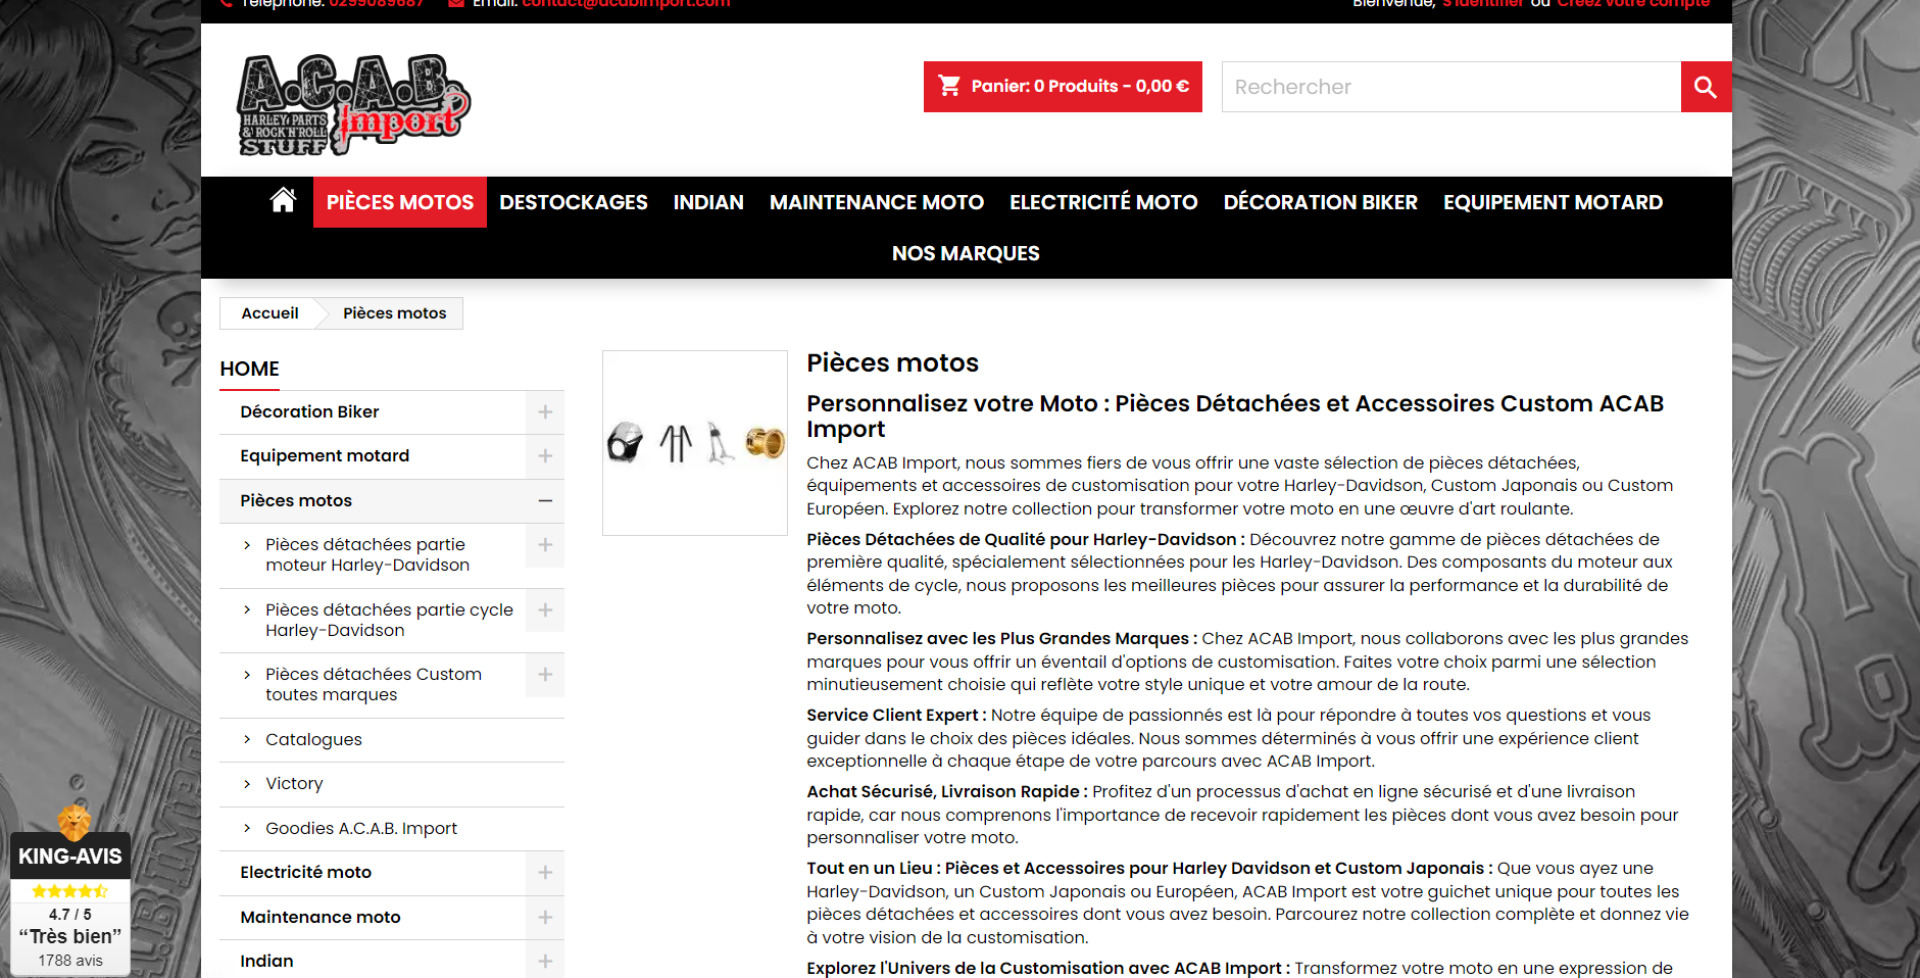
Task: Open Catalogues subcategory
Action: pos(314,740)
